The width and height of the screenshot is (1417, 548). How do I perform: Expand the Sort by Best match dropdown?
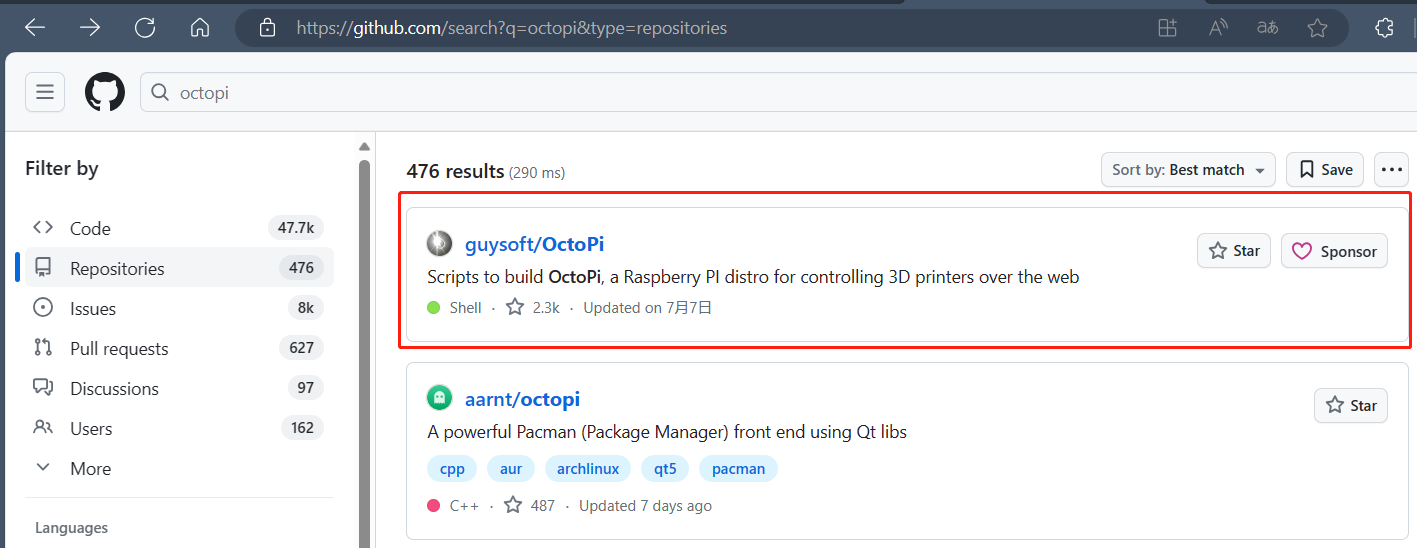(1188, 170)
